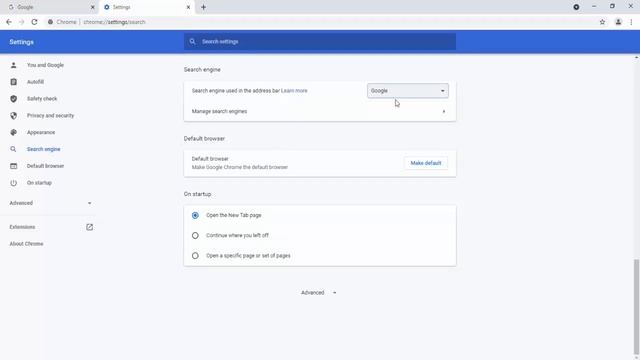Image resolution: width=640 pixels, height=360 pixels.
Task: Open the Google search engine dropdown
Action: pyautogui.click(x=407, y=91)
